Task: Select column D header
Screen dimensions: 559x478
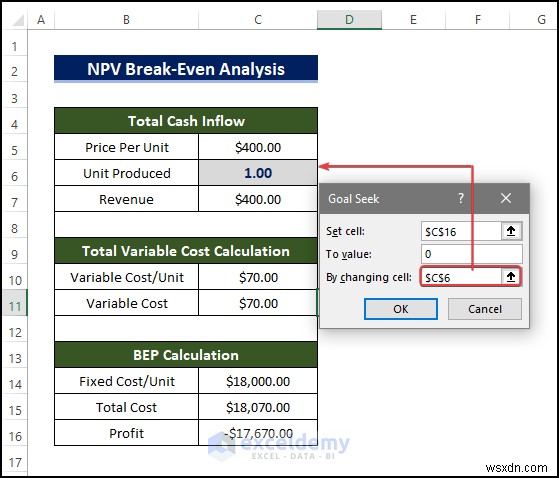Action: coord(349,20)
